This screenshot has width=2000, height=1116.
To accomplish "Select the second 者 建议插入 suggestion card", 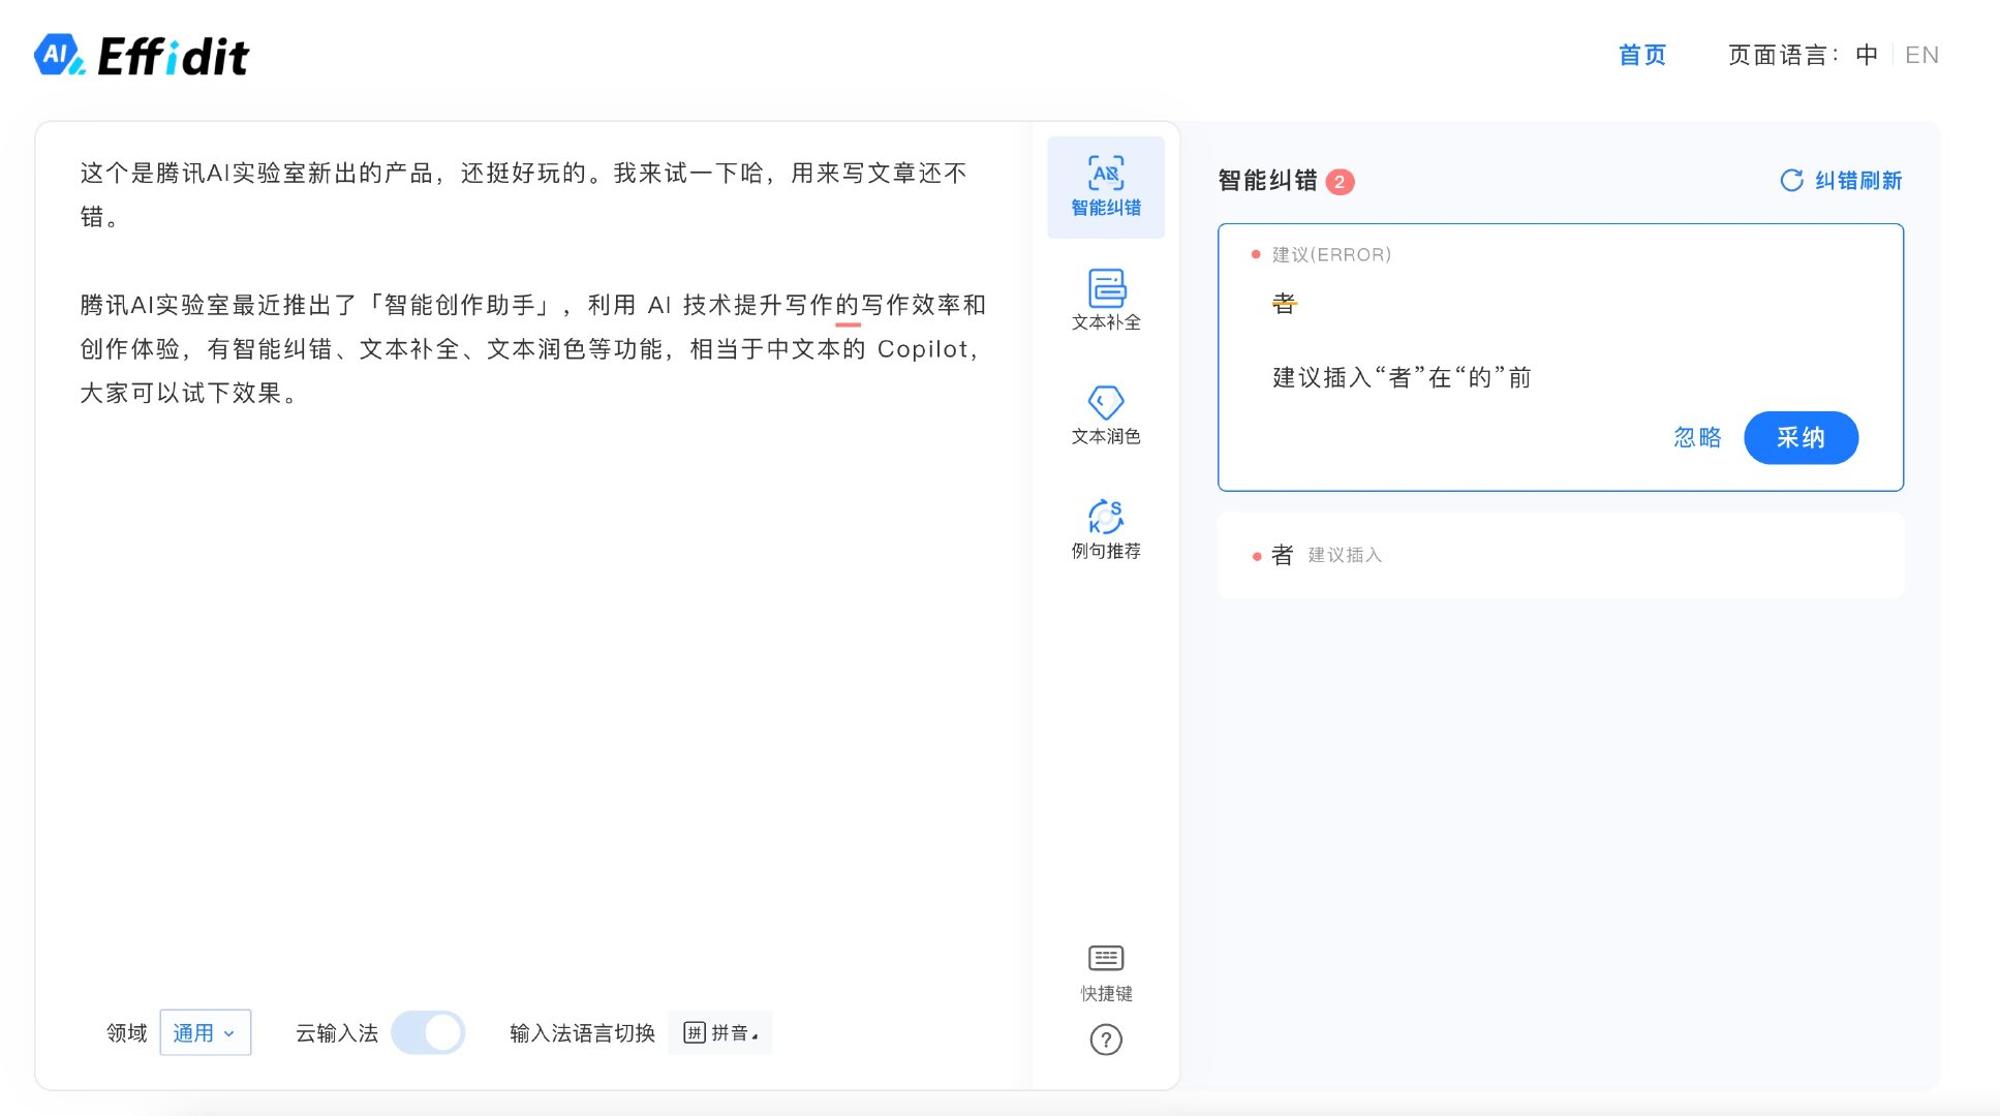I will coord(1560,555).
